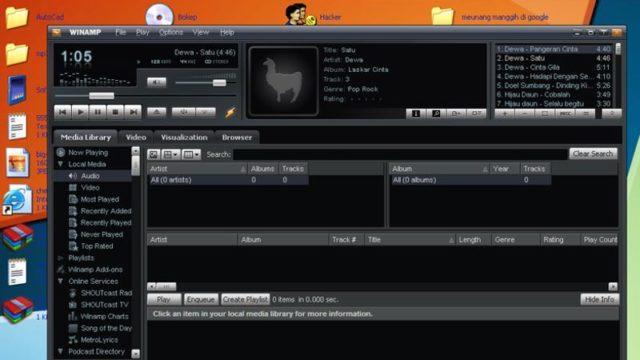Click the magnifier button below album art
Viewport: 640px width, 360px height.
click(x=436, y=114)
